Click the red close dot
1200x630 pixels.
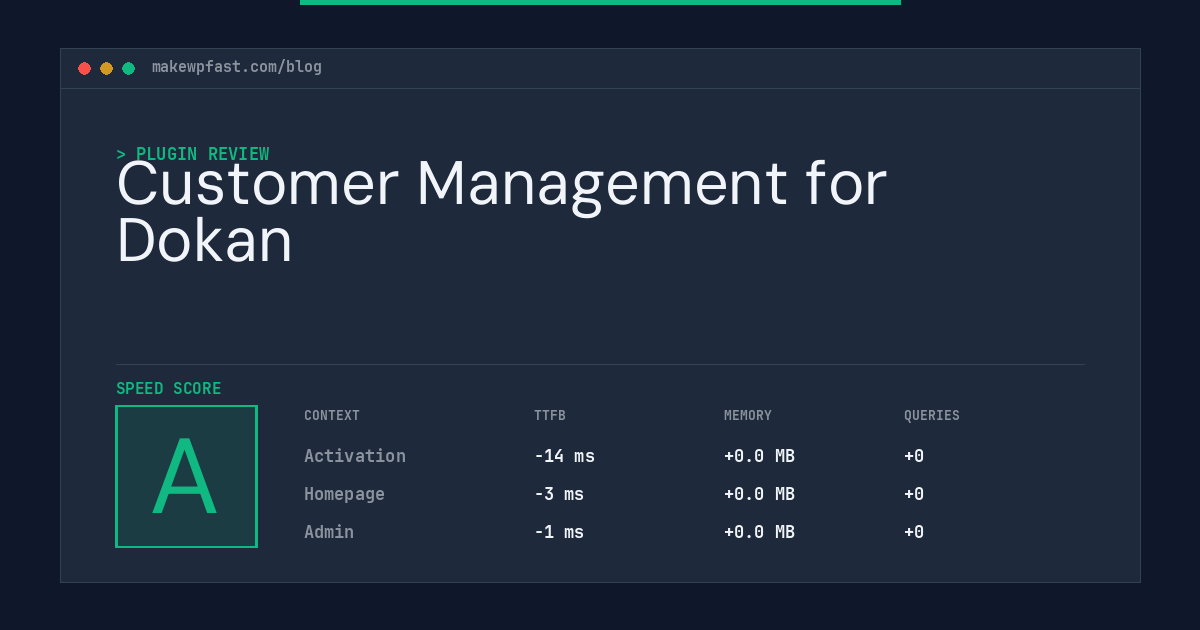84,68
